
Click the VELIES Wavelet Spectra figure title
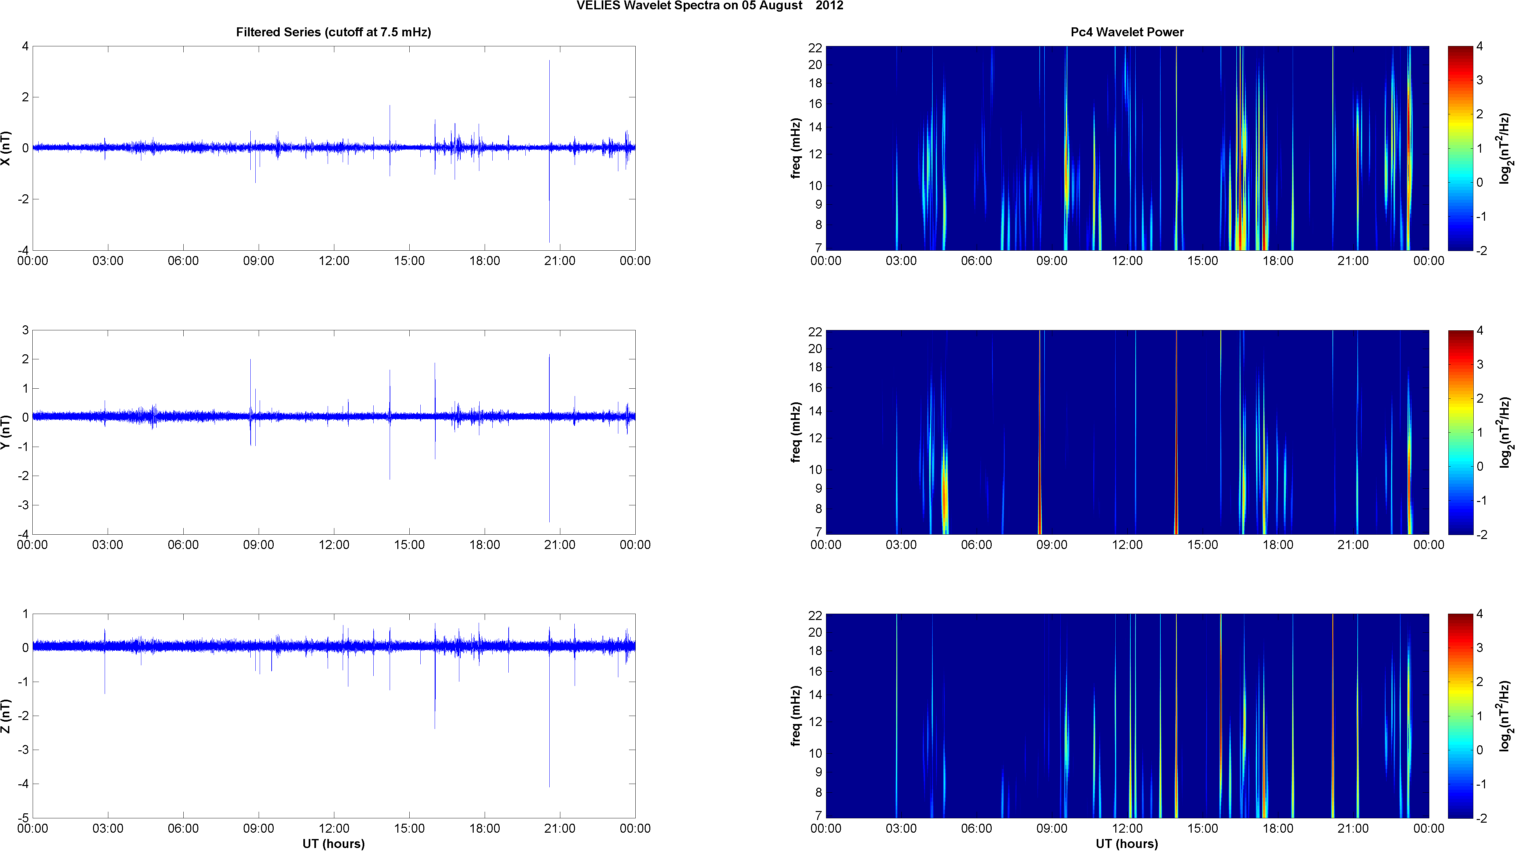pyautogui.click(x=709, y=6)
